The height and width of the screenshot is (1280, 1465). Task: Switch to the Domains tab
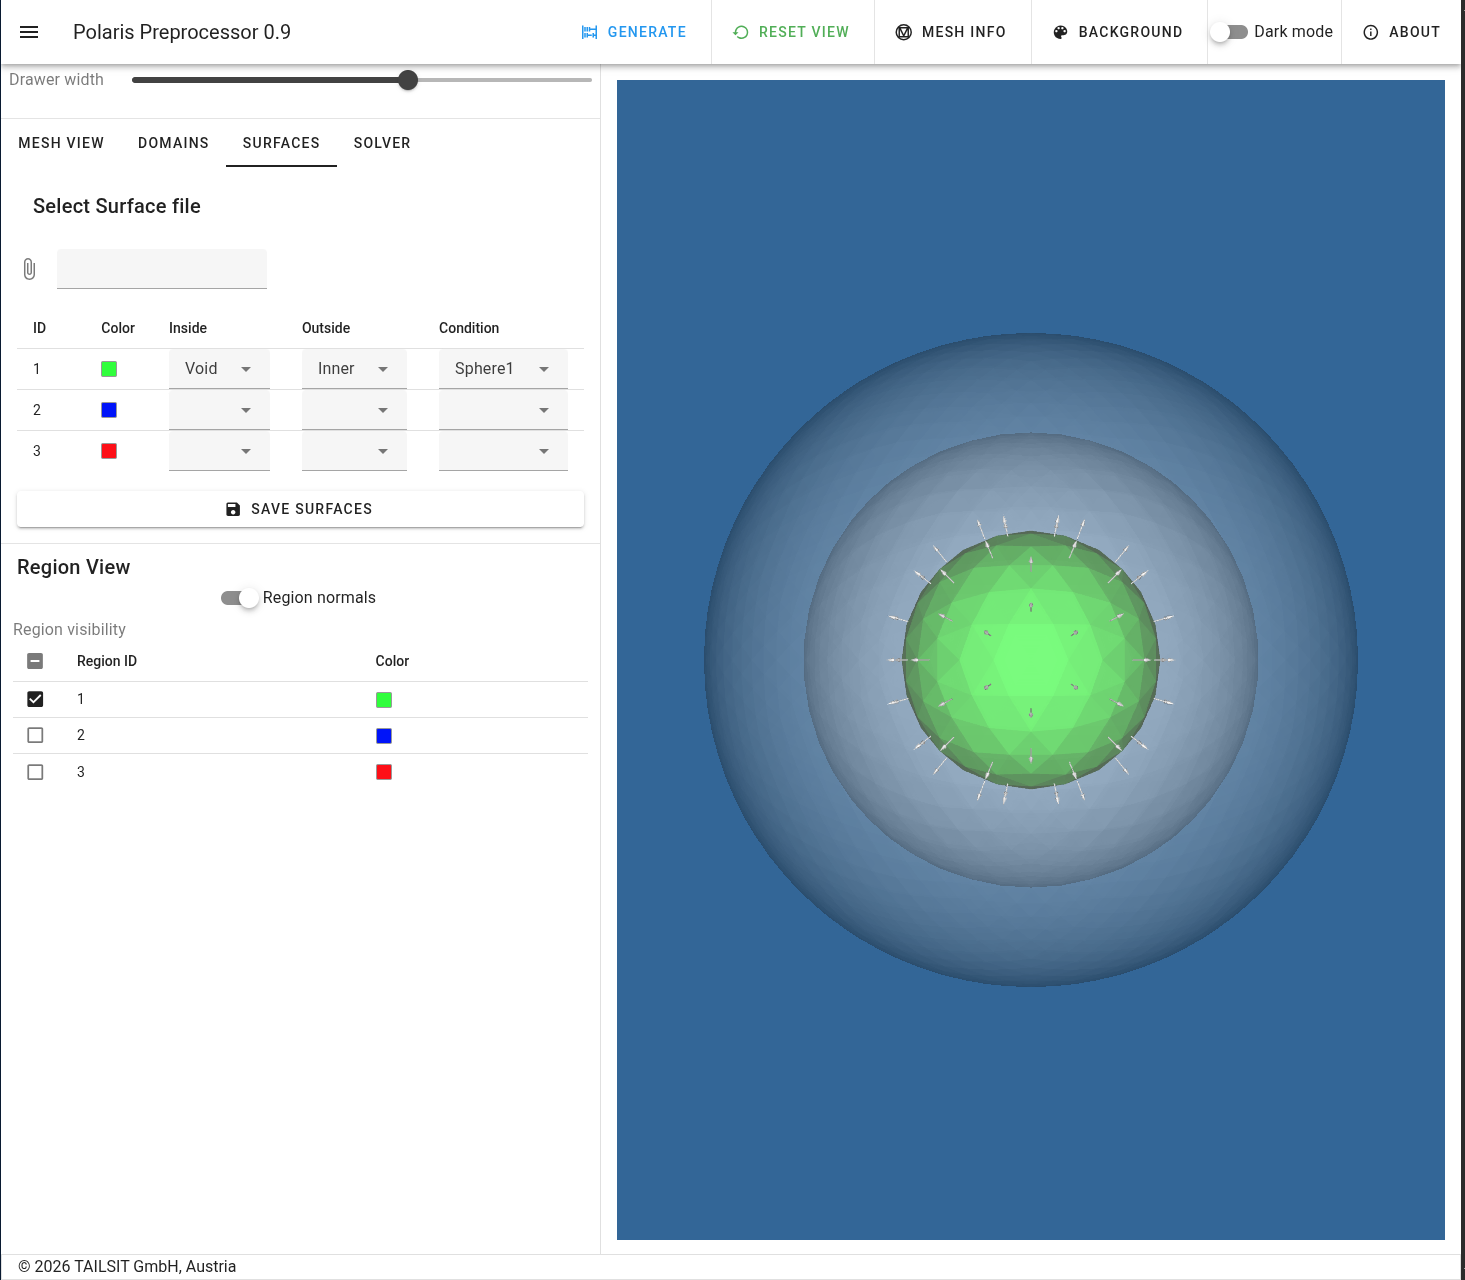point(173,143)
